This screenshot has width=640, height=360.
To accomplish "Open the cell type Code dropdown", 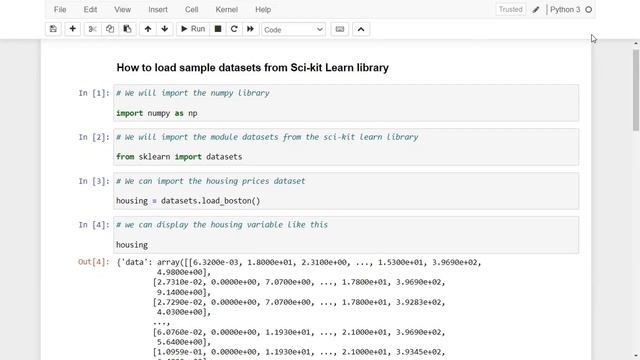I will point(293,29).
